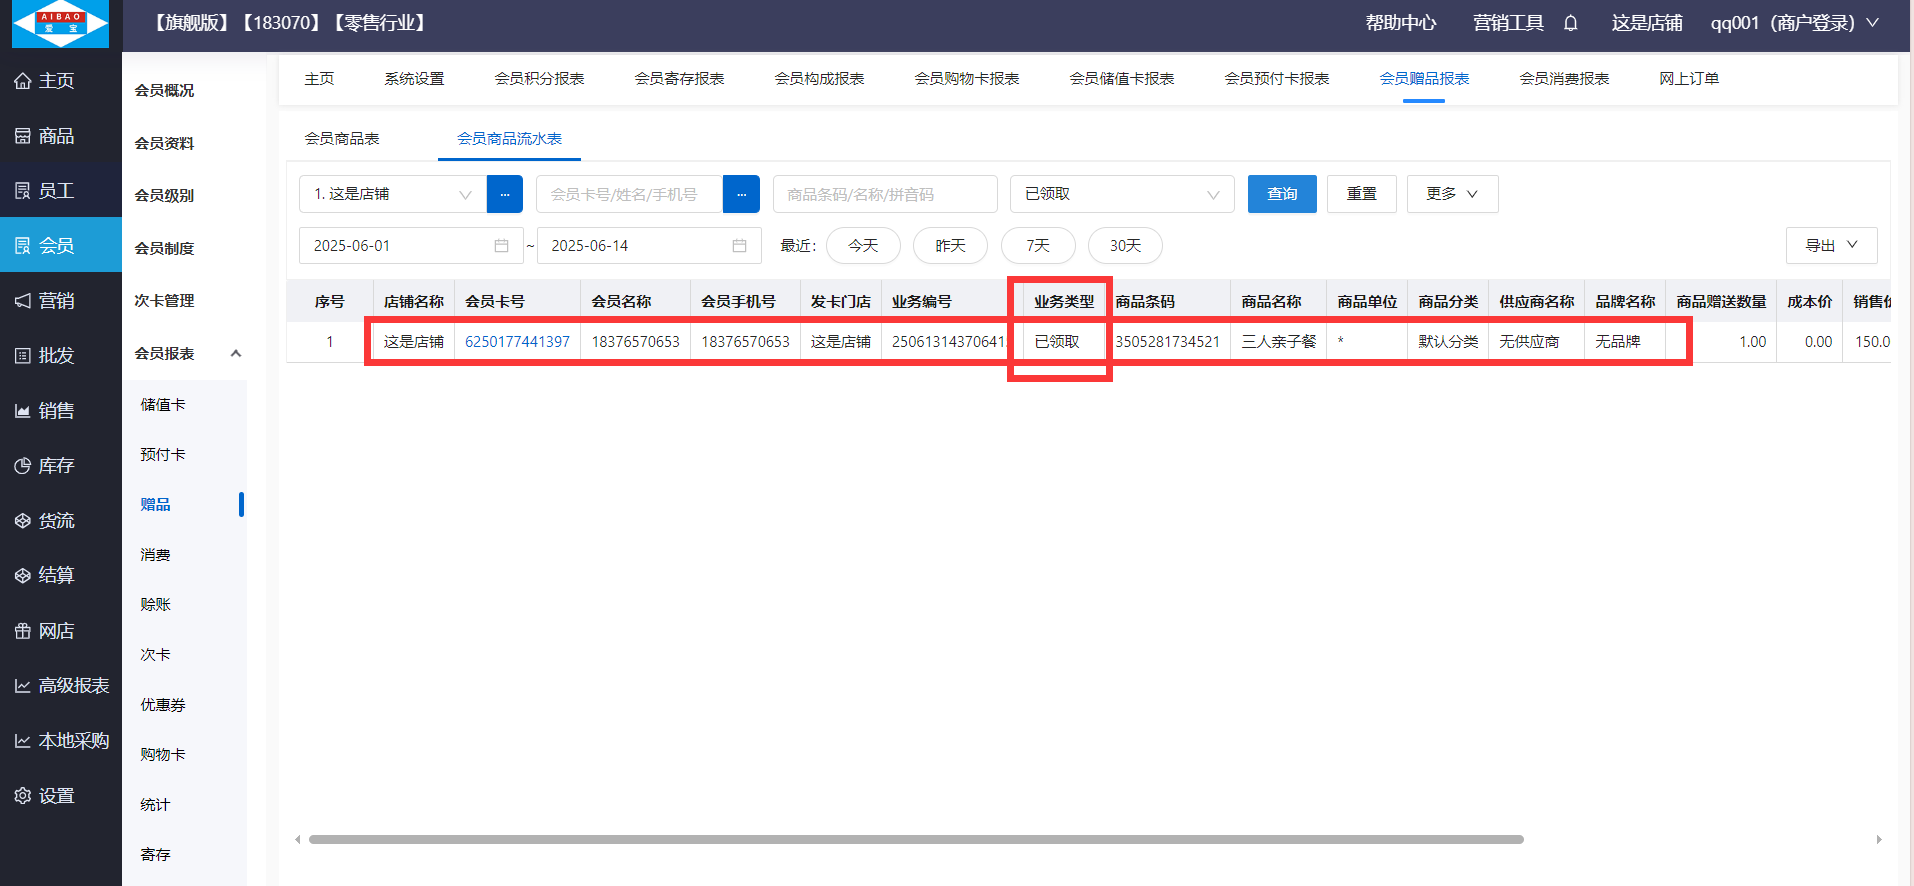Select the 30天 quick date filter
1914x886 pixels.
click(x=1124, y=246)
